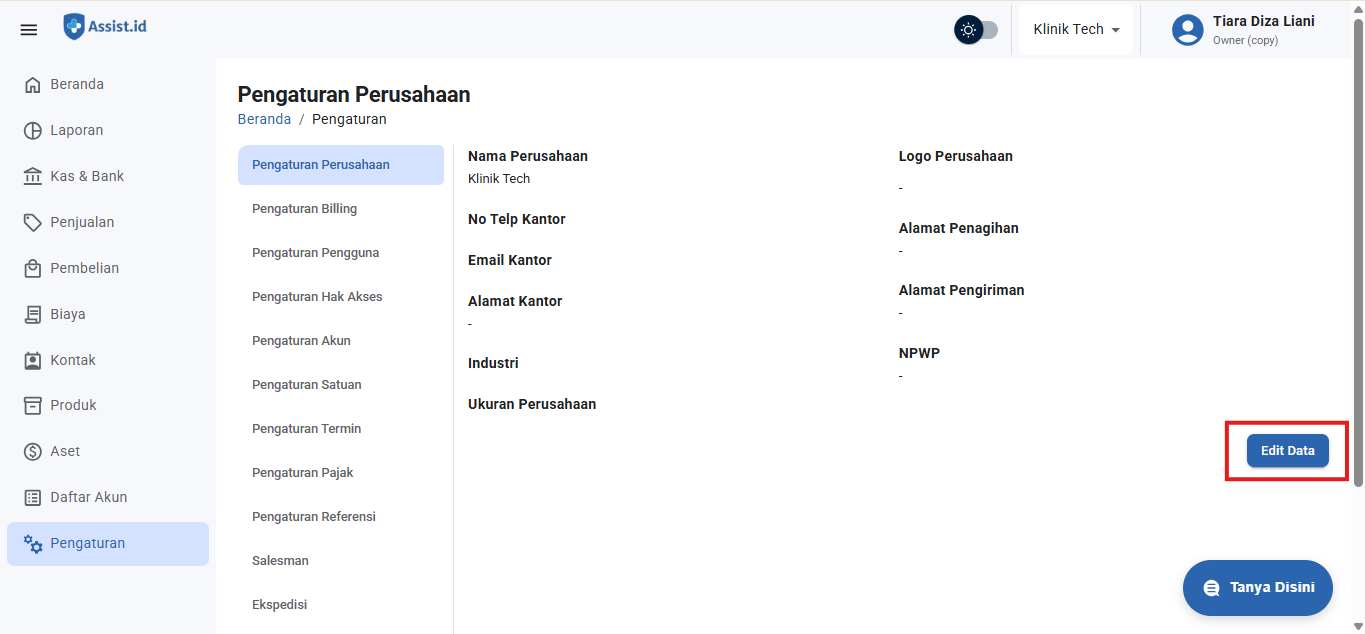Click the Pembelian shopping bag icon

33,268
